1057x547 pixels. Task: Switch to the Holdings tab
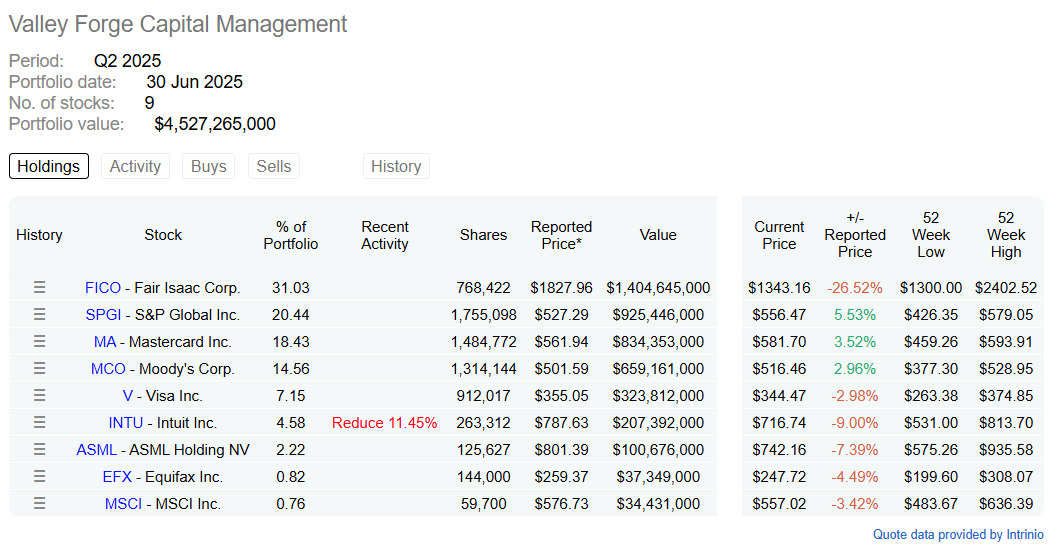click(x=49, y=166)
